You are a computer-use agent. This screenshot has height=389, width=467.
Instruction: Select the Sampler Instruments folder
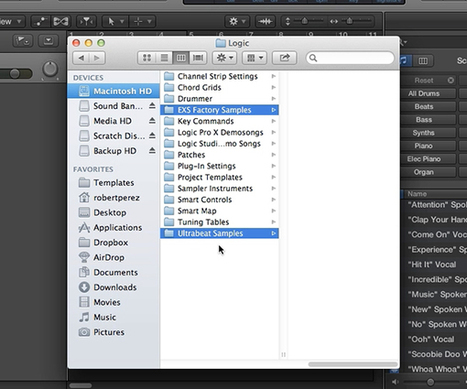[x=219, y=189]
